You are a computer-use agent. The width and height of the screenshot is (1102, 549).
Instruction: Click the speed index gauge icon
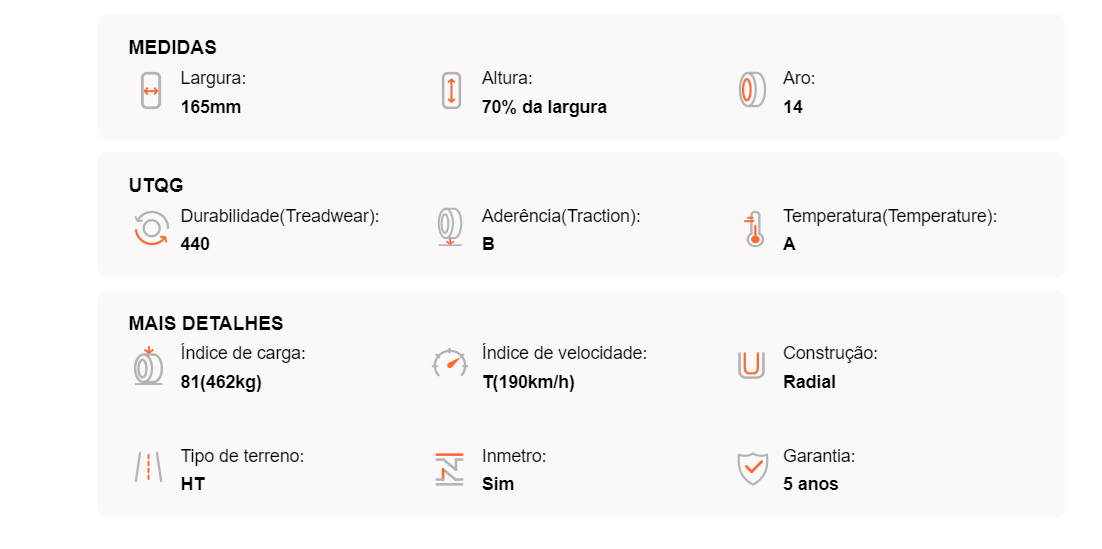point(450,363)
